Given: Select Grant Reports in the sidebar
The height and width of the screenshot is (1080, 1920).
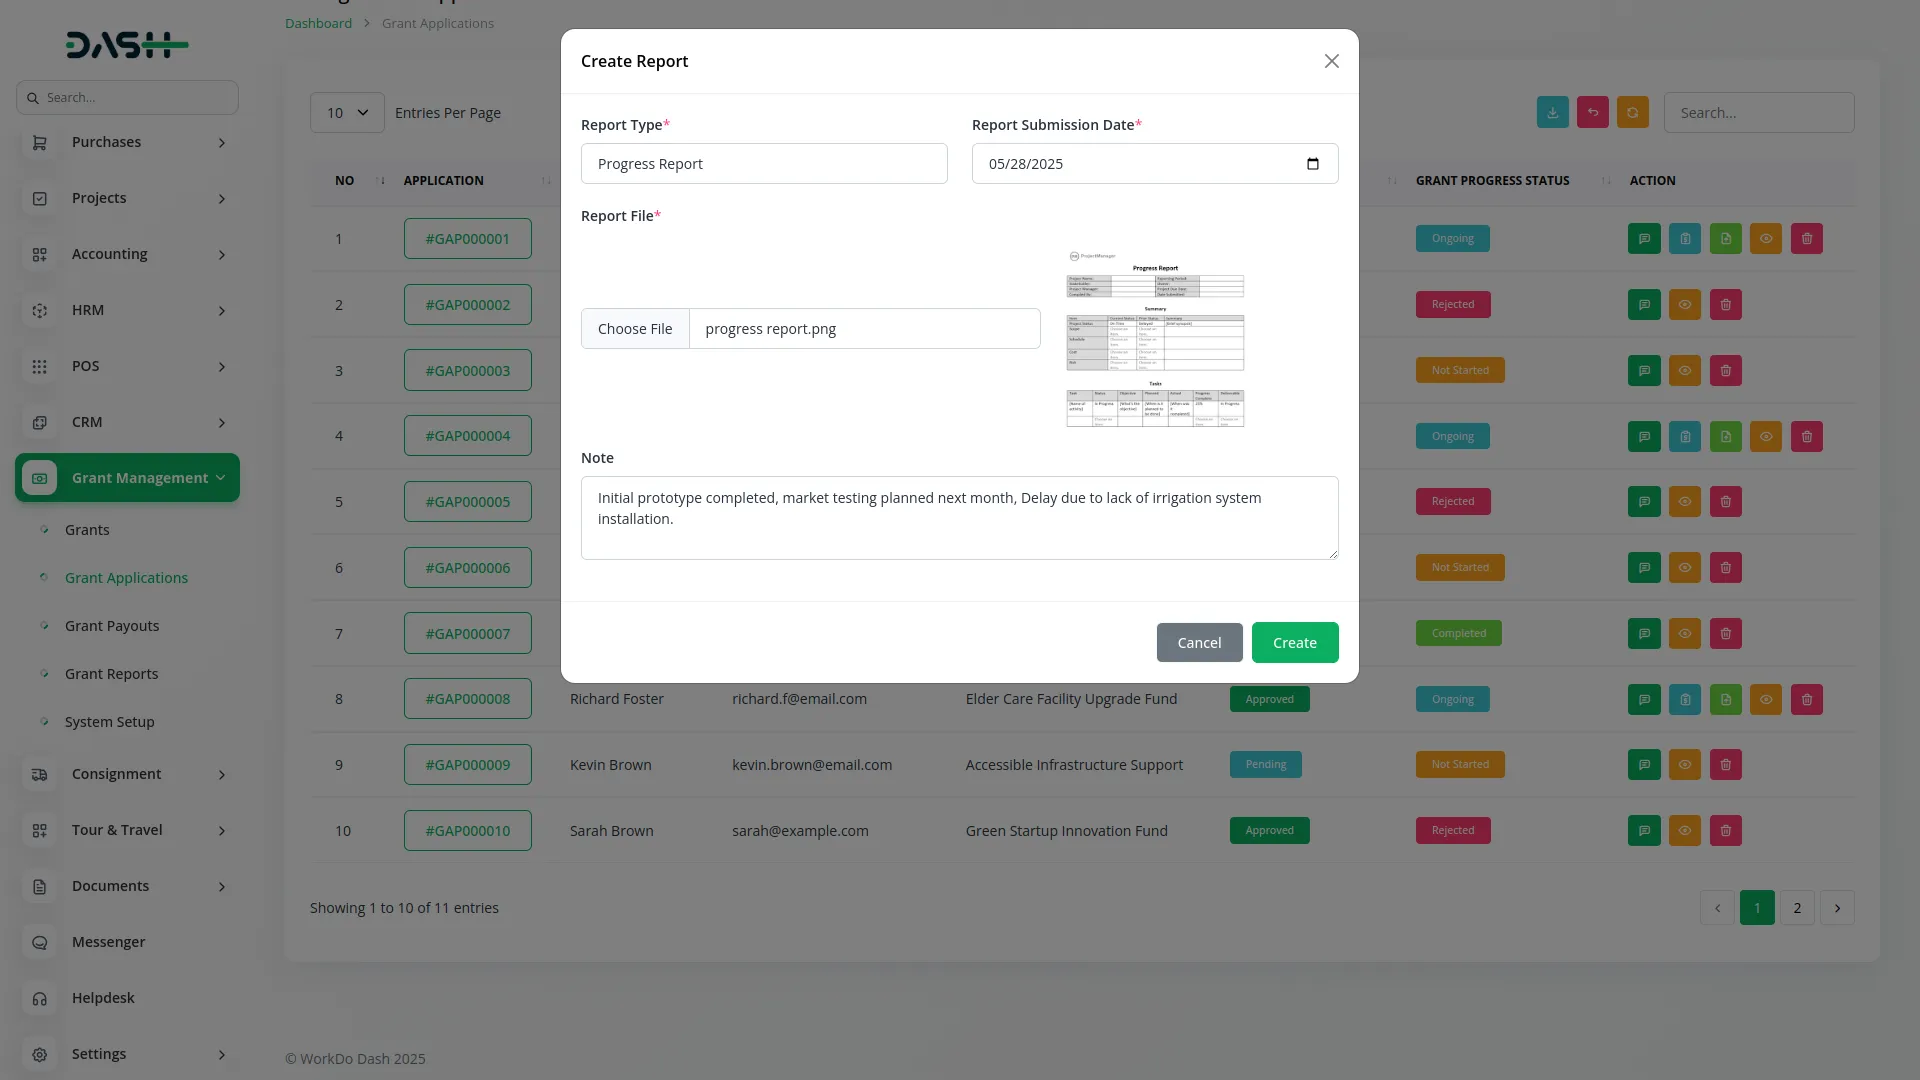Looking at the screenshot, I should coord(111,673).
